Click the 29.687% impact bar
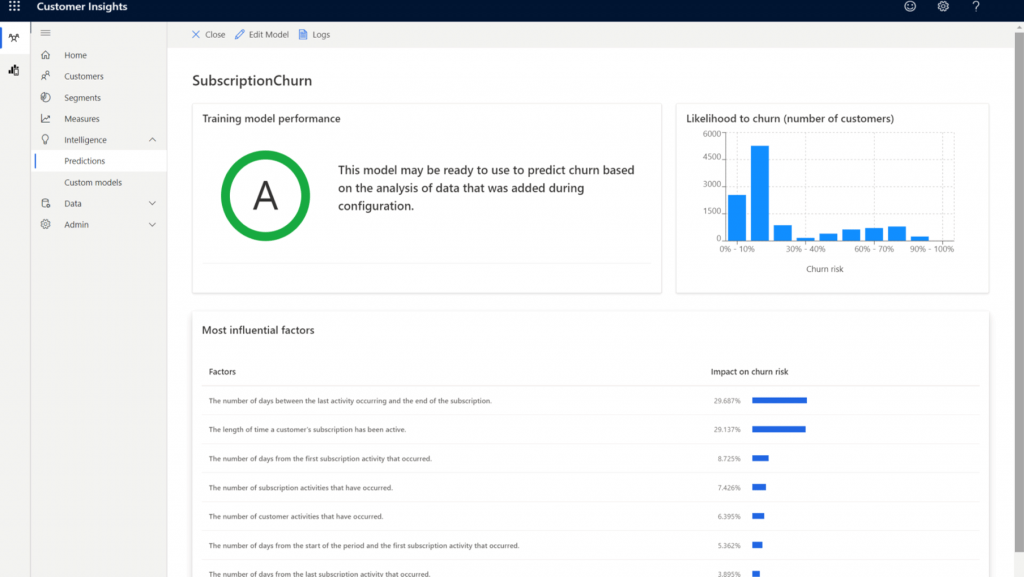 (779, 400)
